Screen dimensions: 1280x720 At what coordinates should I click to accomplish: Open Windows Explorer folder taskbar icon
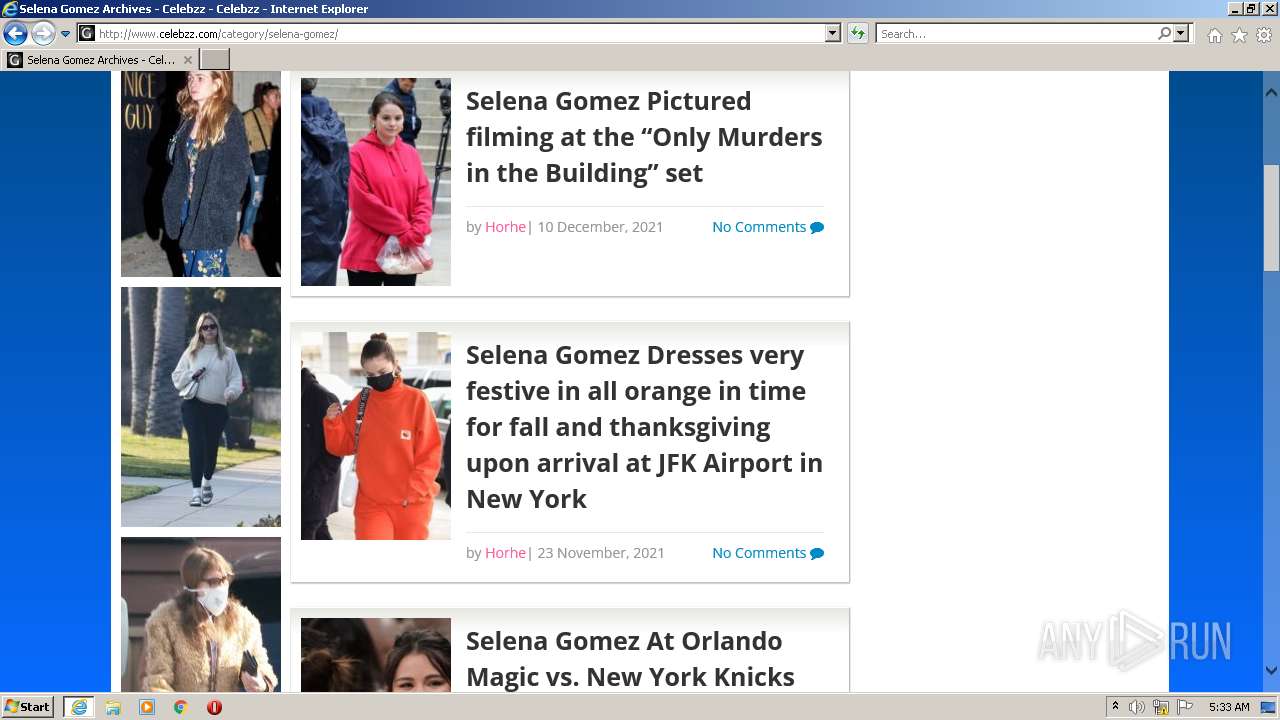pos(113,707)
